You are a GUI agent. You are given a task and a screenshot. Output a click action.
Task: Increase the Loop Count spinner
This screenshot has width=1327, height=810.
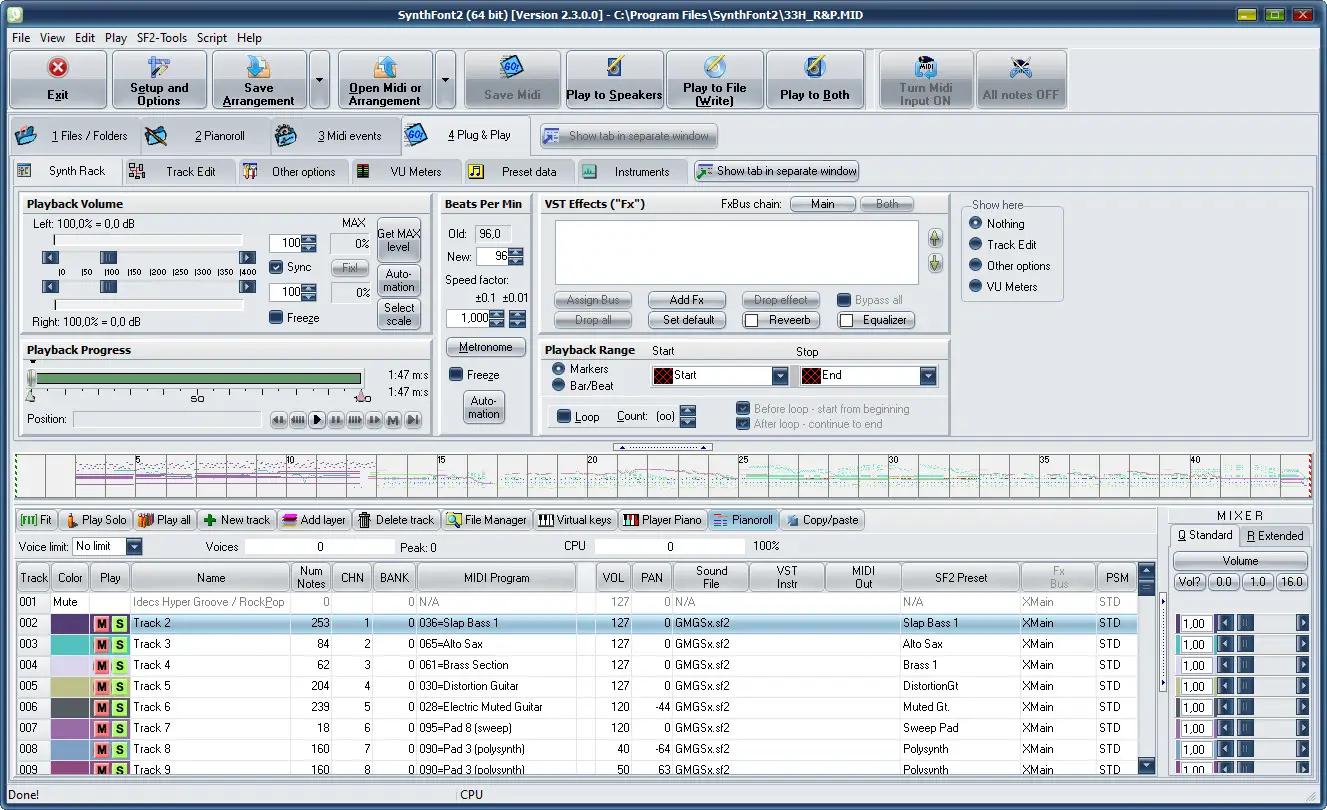click(x=687, y=411)
